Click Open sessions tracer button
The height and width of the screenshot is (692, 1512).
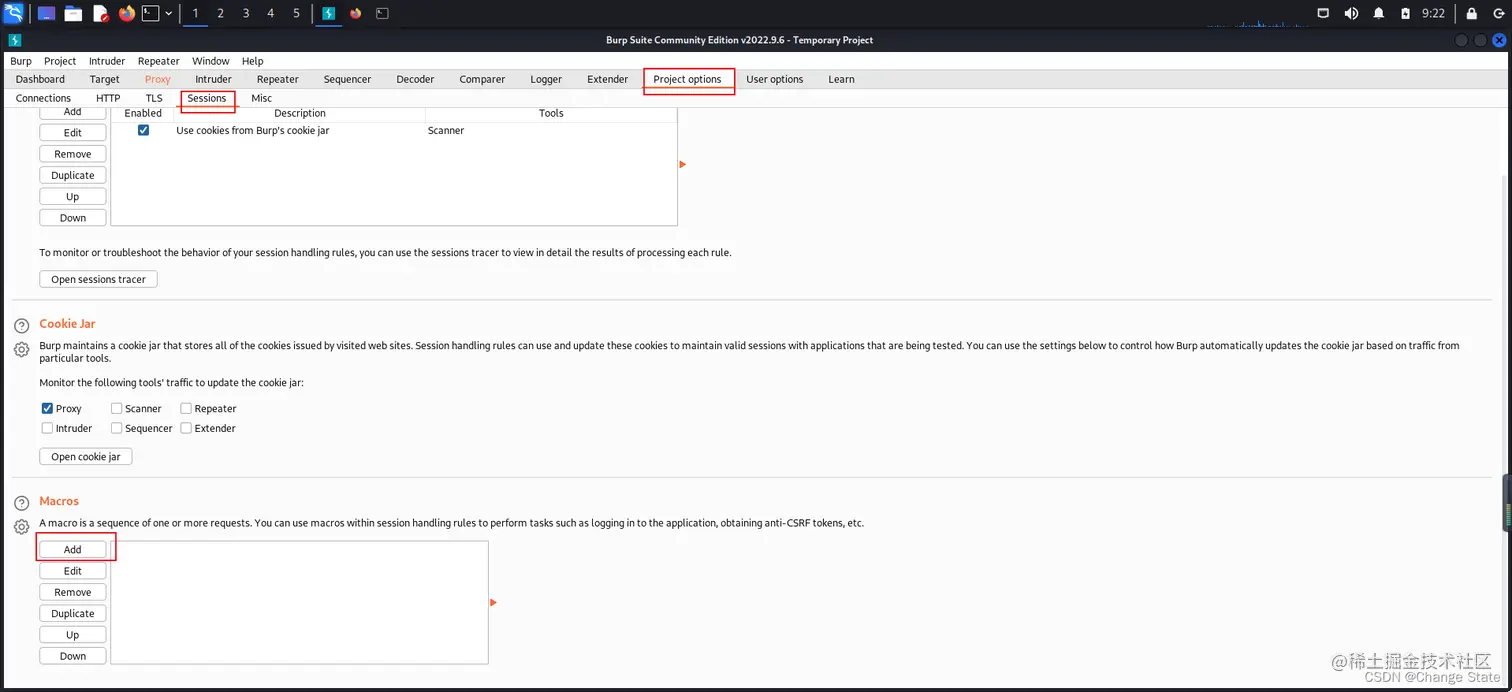point(98,279)
